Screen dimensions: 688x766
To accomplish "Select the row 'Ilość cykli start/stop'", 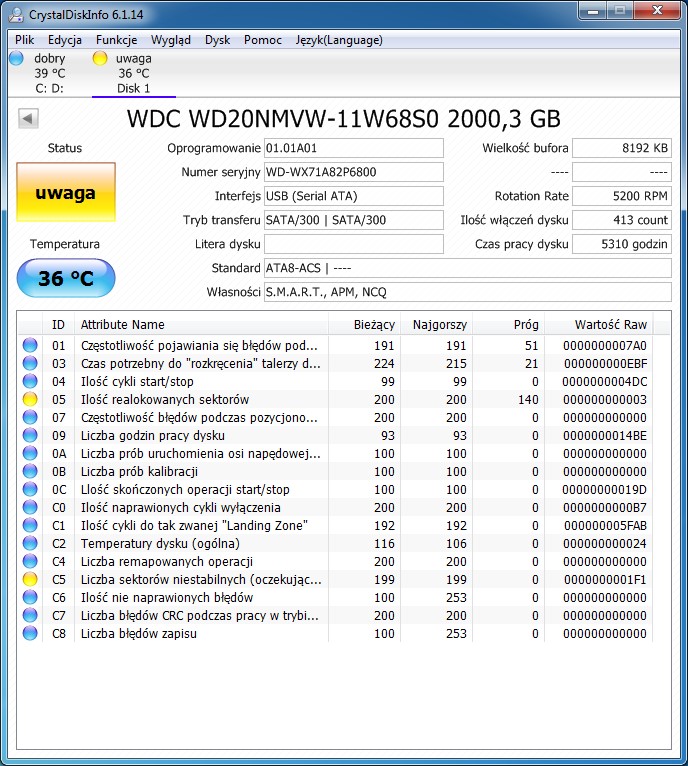I will tap(335, 382).
